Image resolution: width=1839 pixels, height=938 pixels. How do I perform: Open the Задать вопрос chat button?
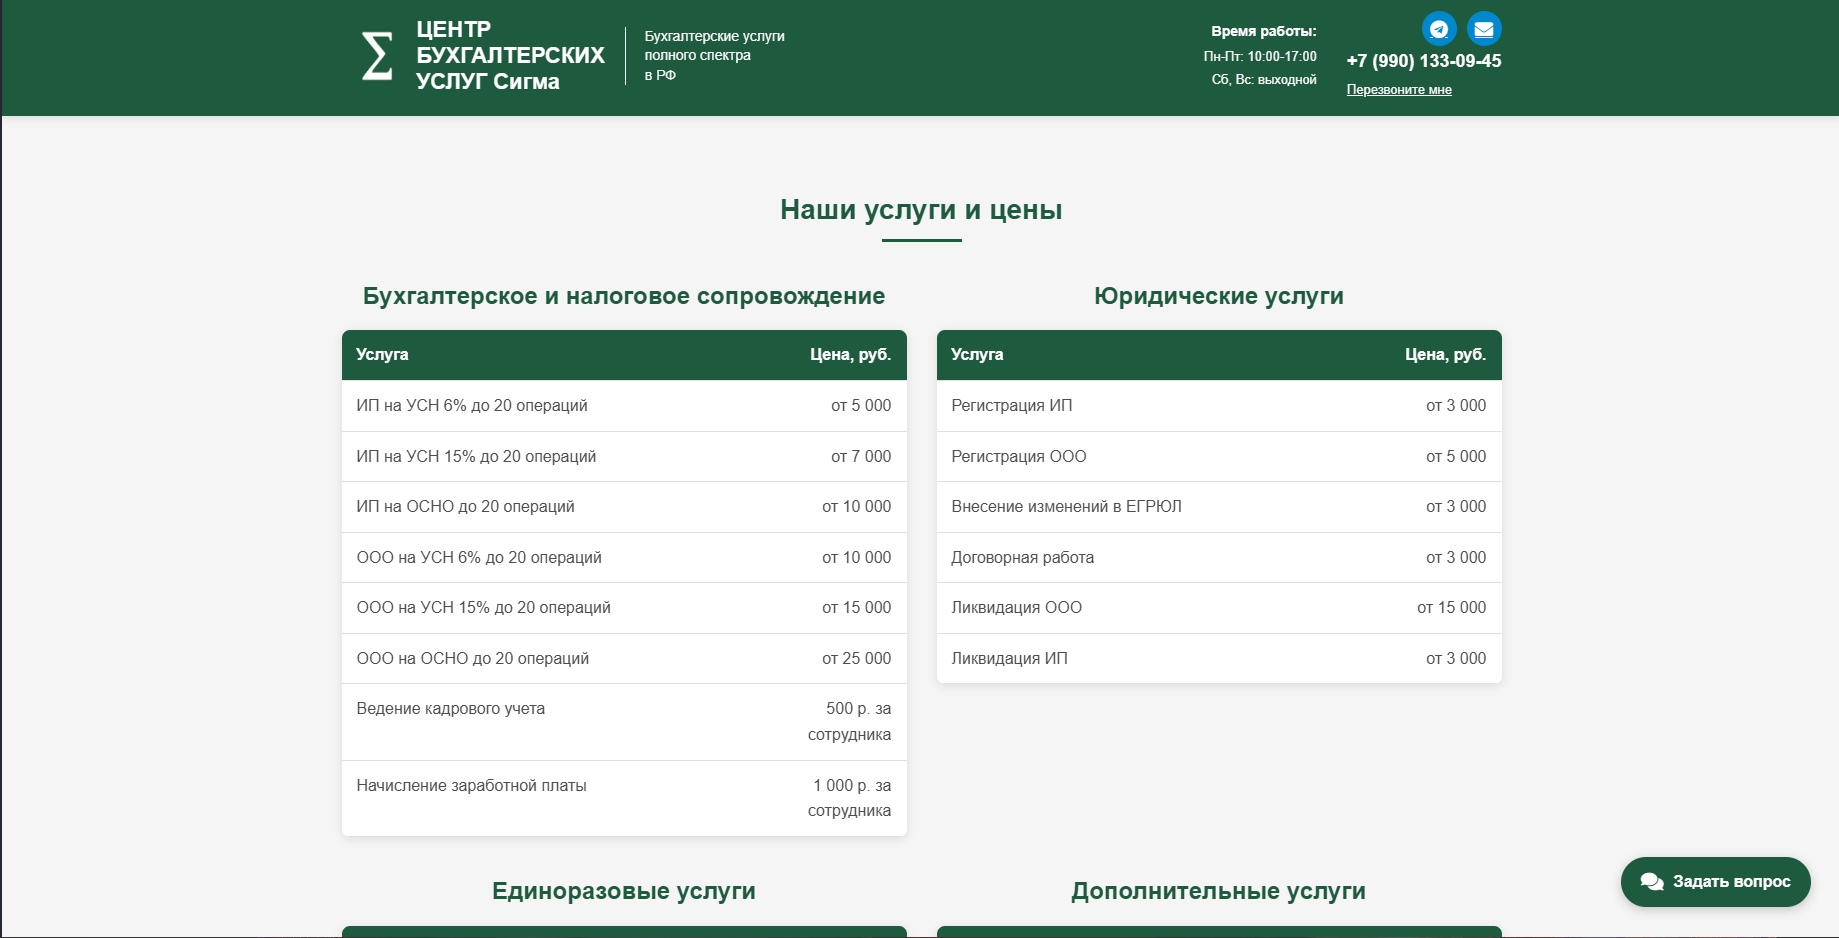pos(1715,882)
